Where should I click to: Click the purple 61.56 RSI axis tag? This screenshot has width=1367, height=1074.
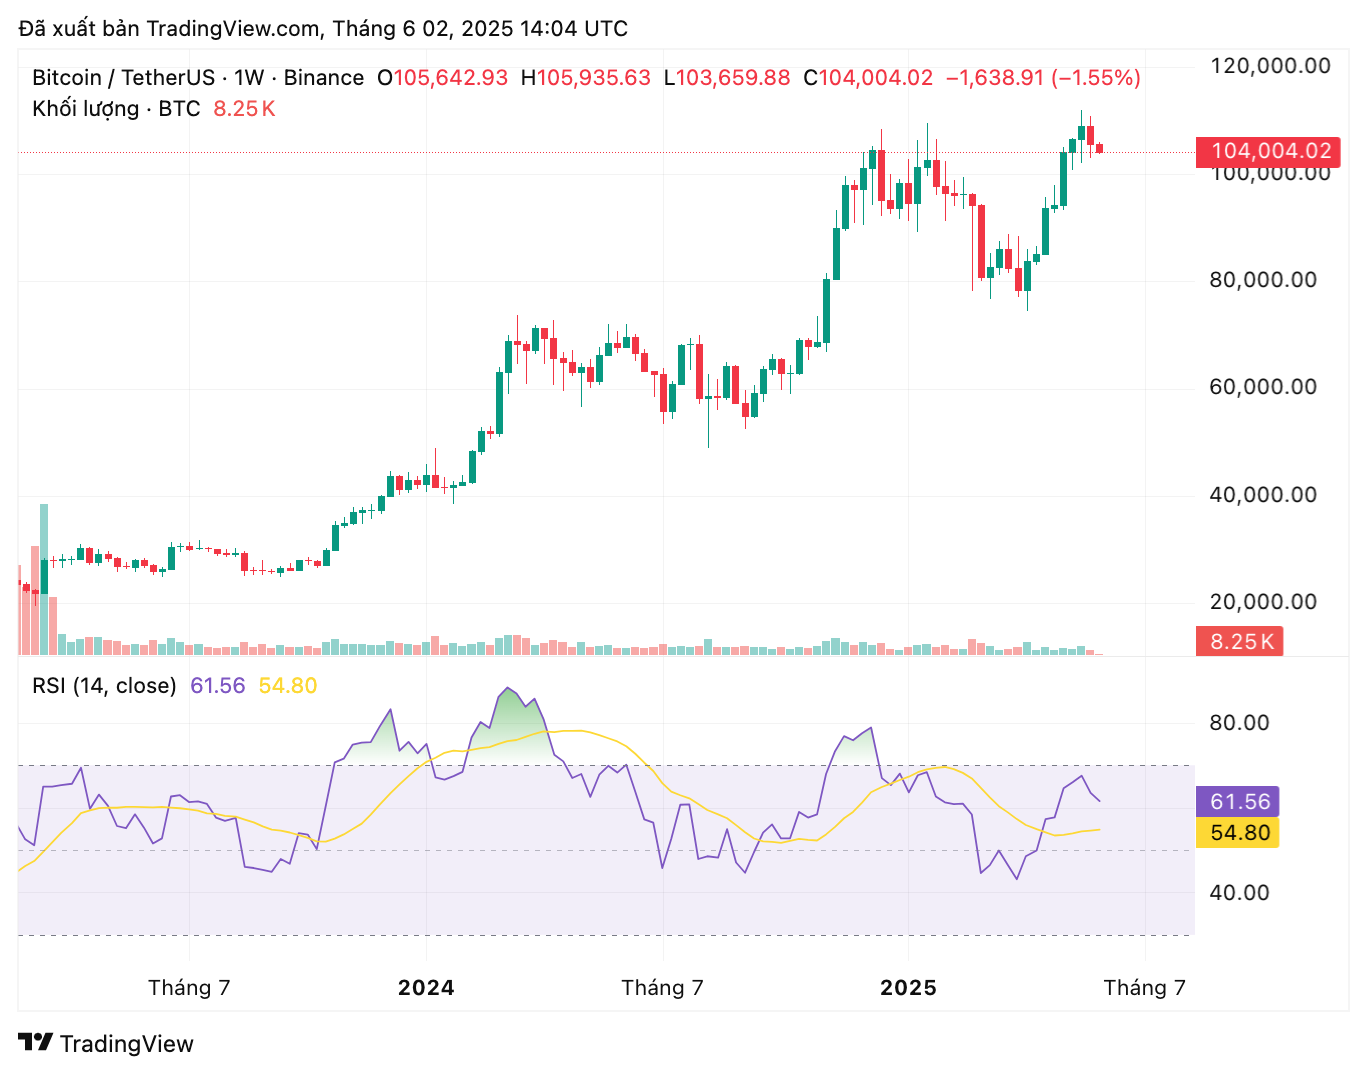(x=1238, y=802)
